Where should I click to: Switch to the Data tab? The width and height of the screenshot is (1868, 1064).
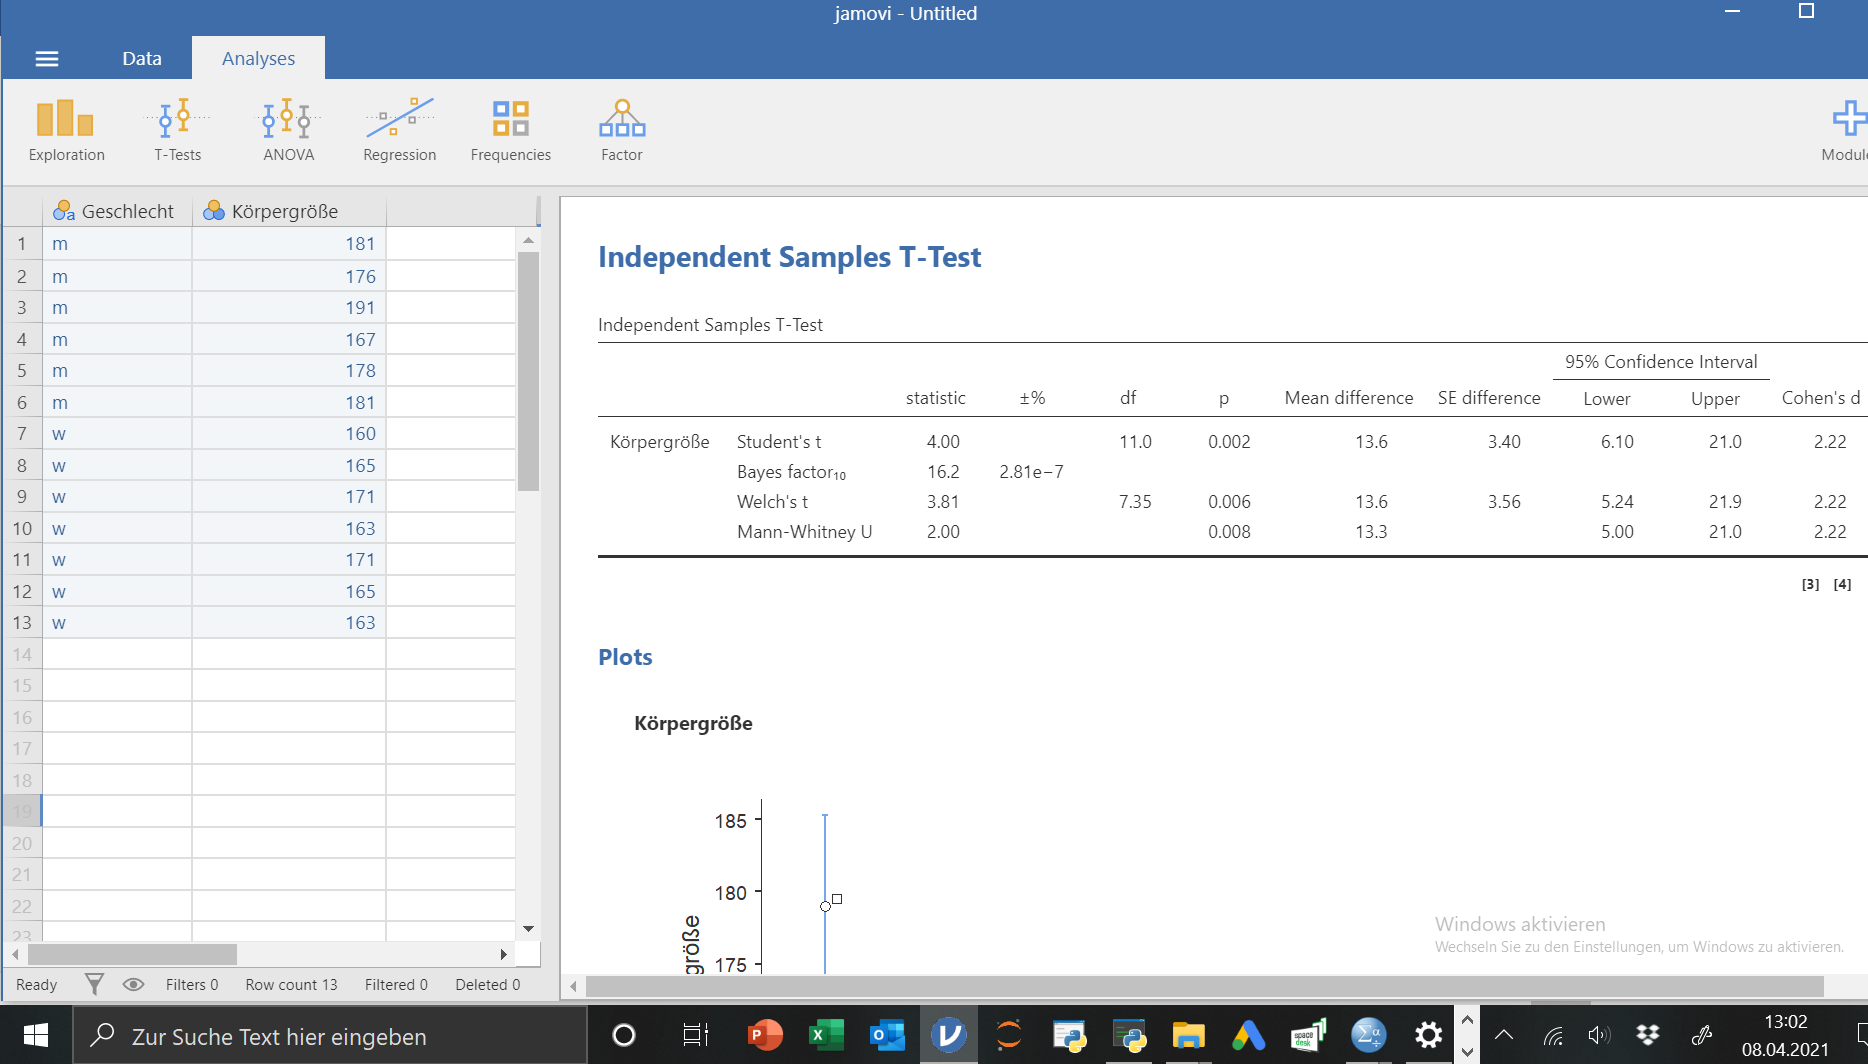coord(141,59)
